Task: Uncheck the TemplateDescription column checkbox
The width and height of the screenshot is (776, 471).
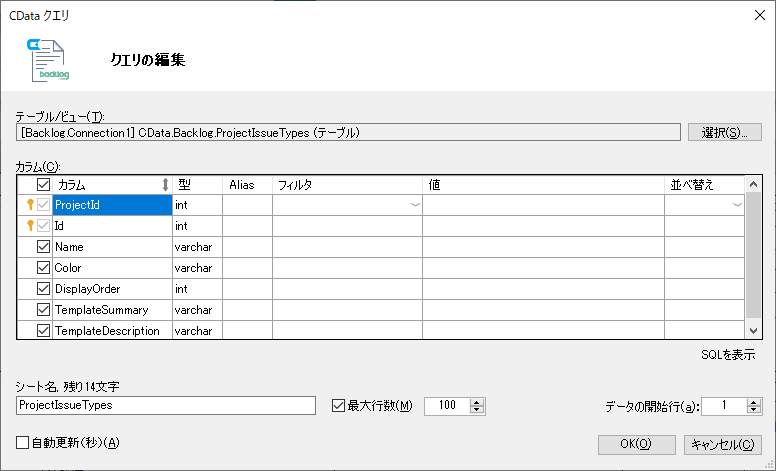Action: (x=44, y=330)
